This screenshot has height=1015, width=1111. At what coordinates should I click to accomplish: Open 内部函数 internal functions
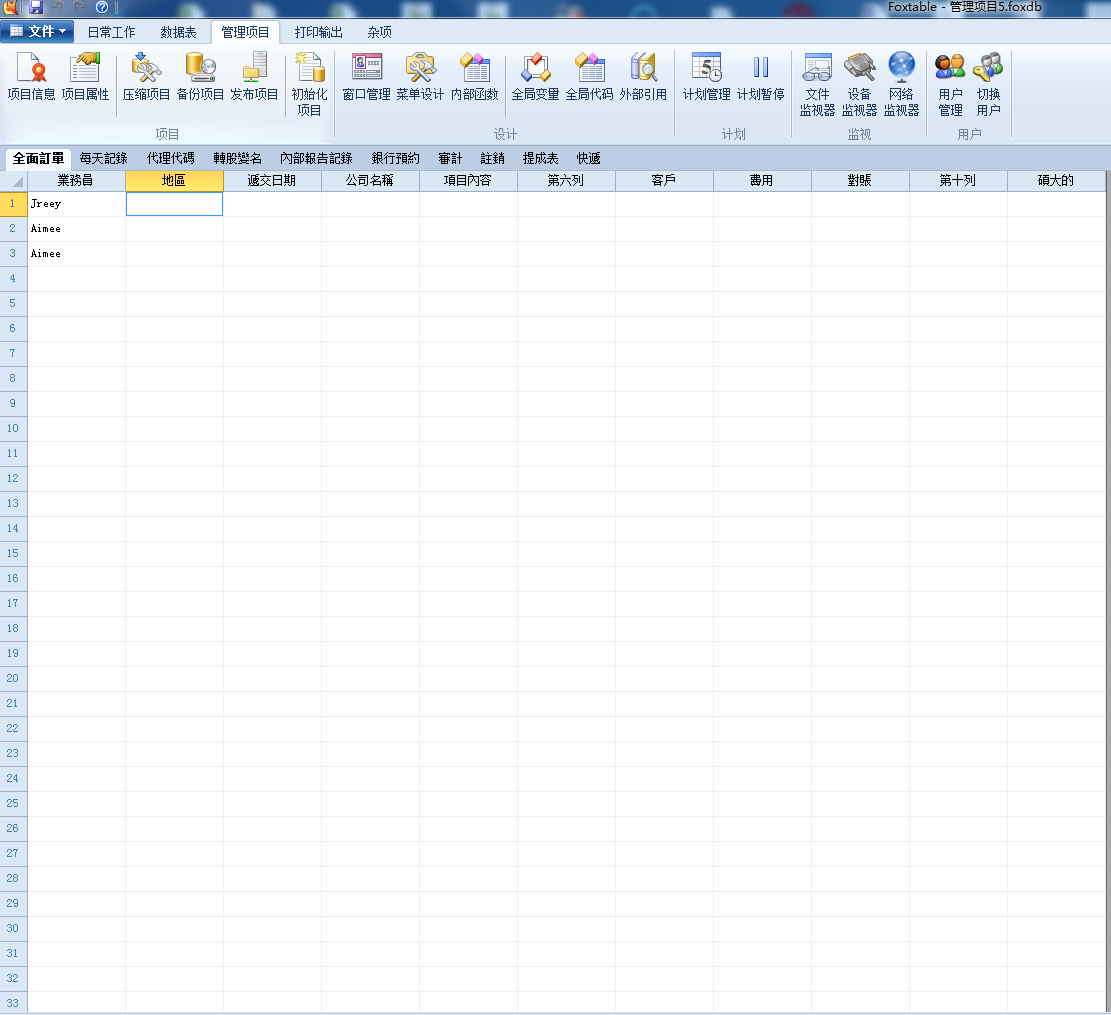click(475, 76)
